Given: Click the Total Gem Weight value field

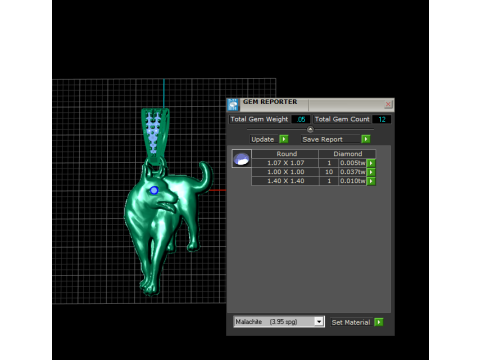Looking at the screenshot, I should tap(301, 119).
